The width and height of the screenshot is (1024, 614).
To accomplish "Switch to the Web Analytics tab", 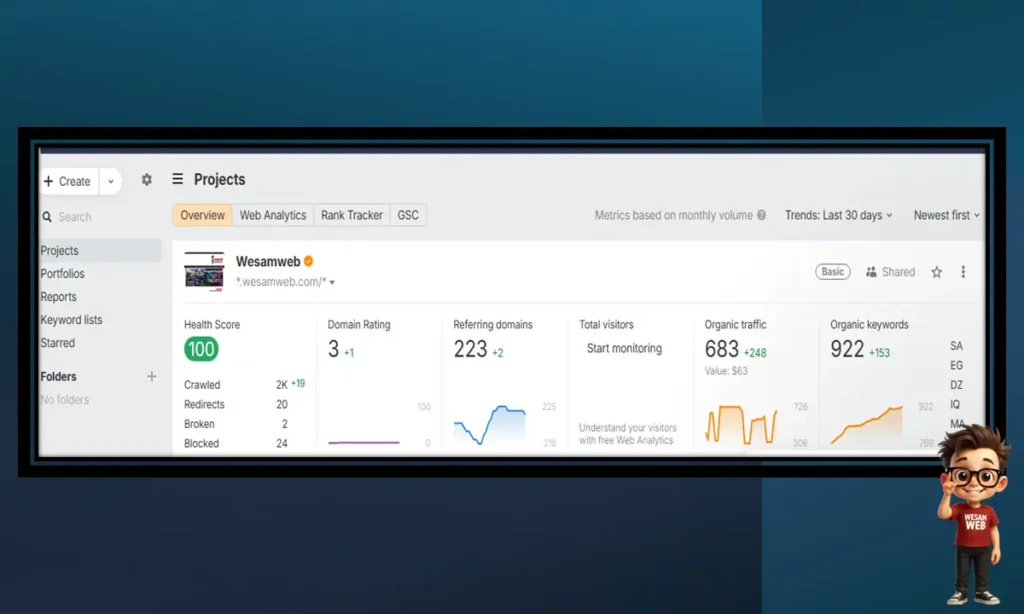I will click(273, 215).
